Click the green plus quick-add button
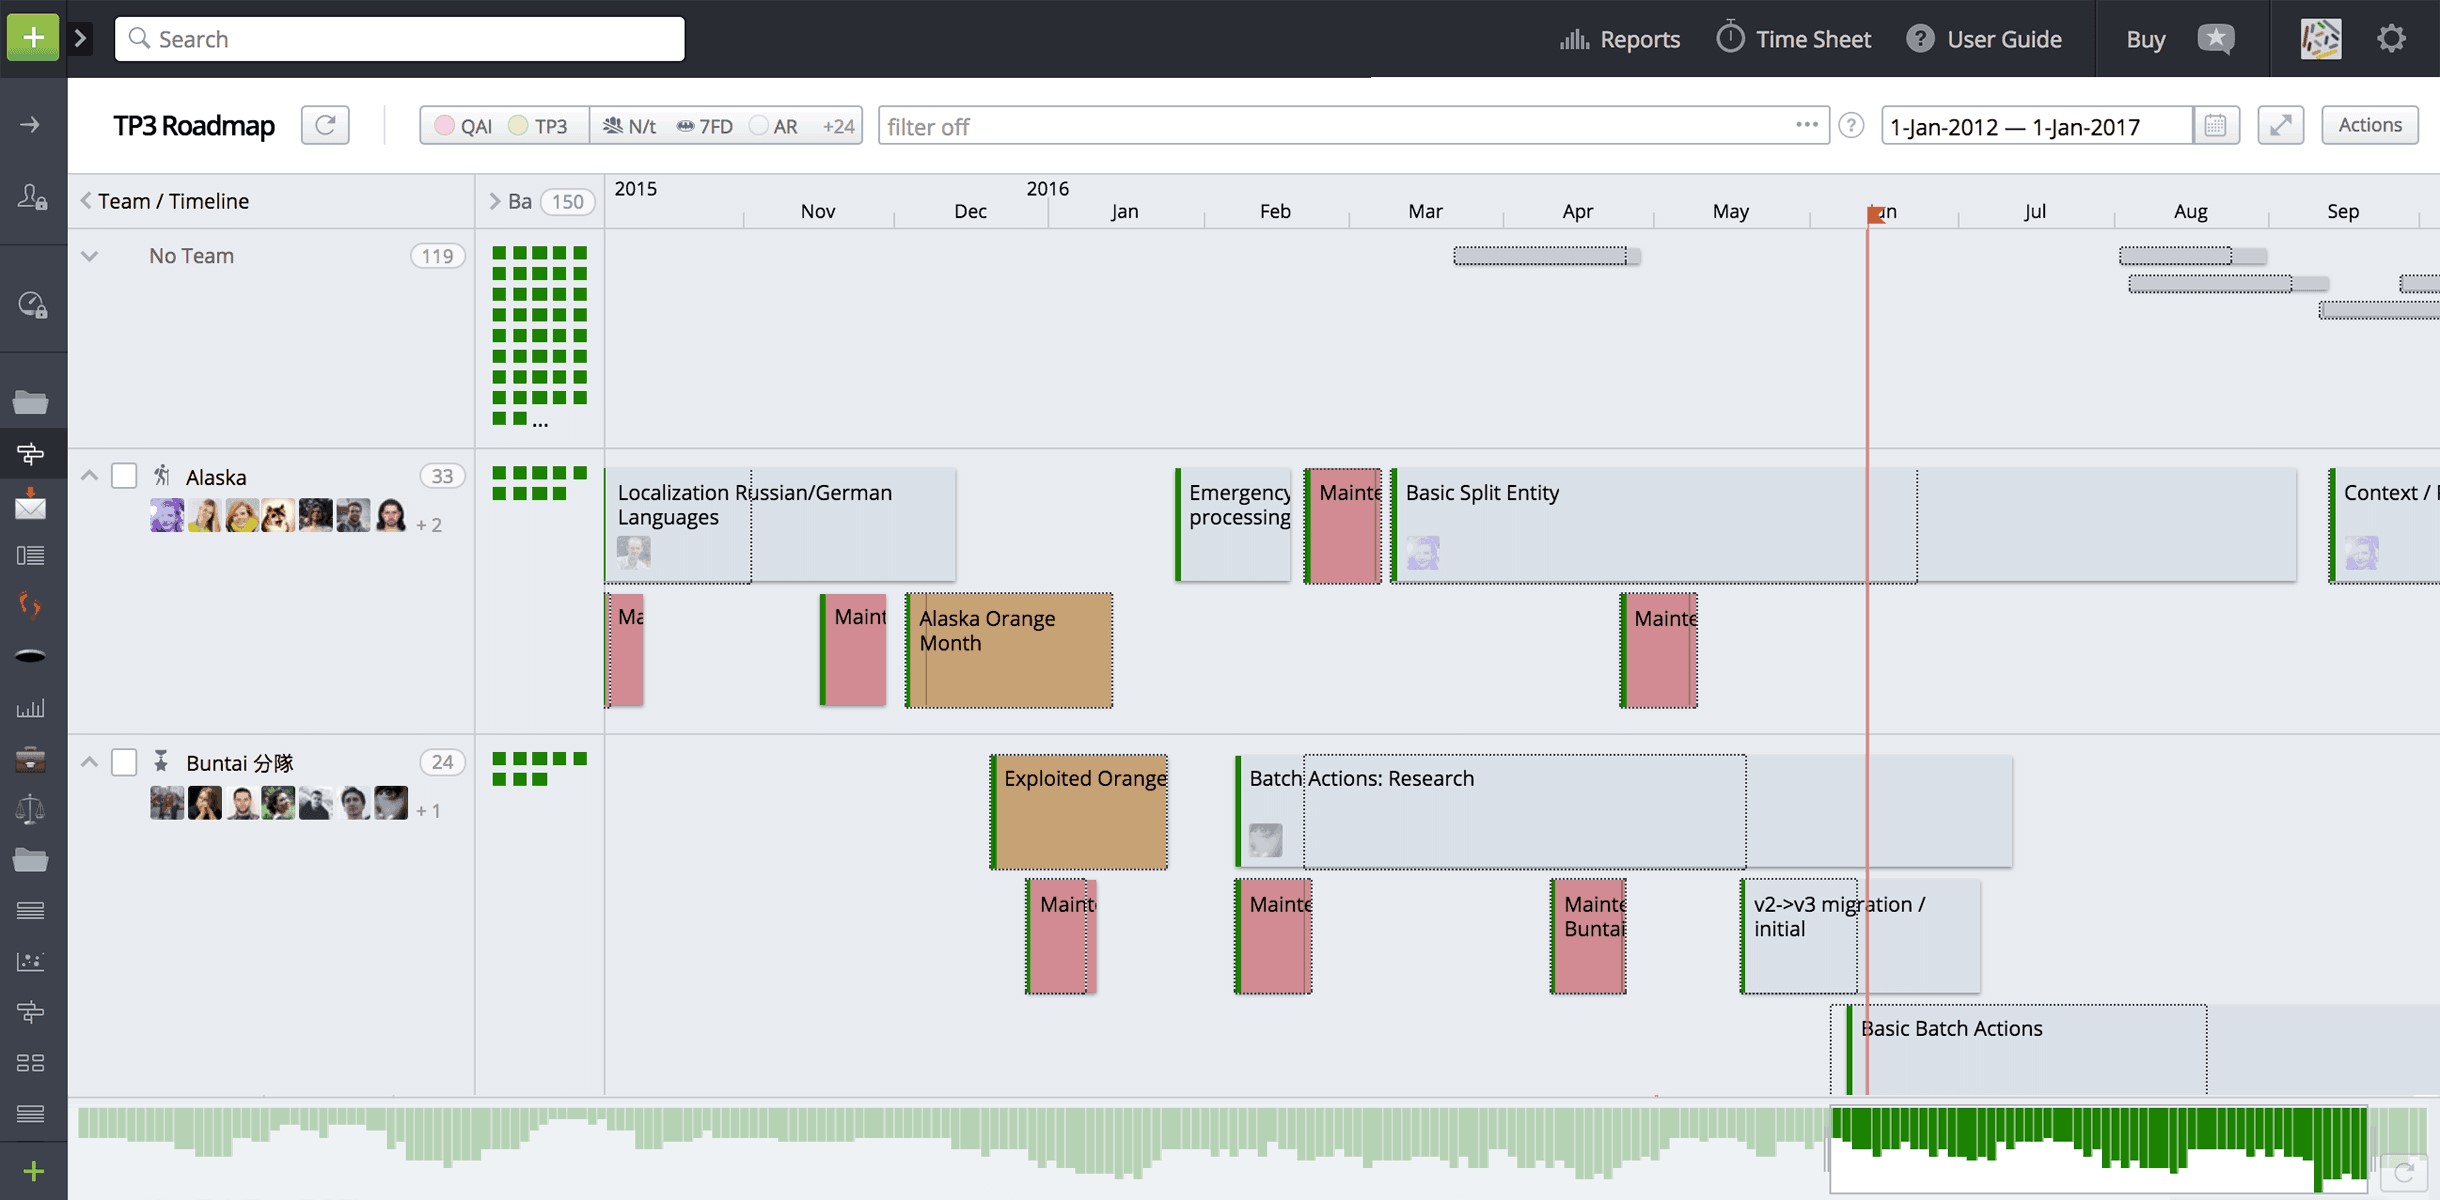 pos(33,38)
